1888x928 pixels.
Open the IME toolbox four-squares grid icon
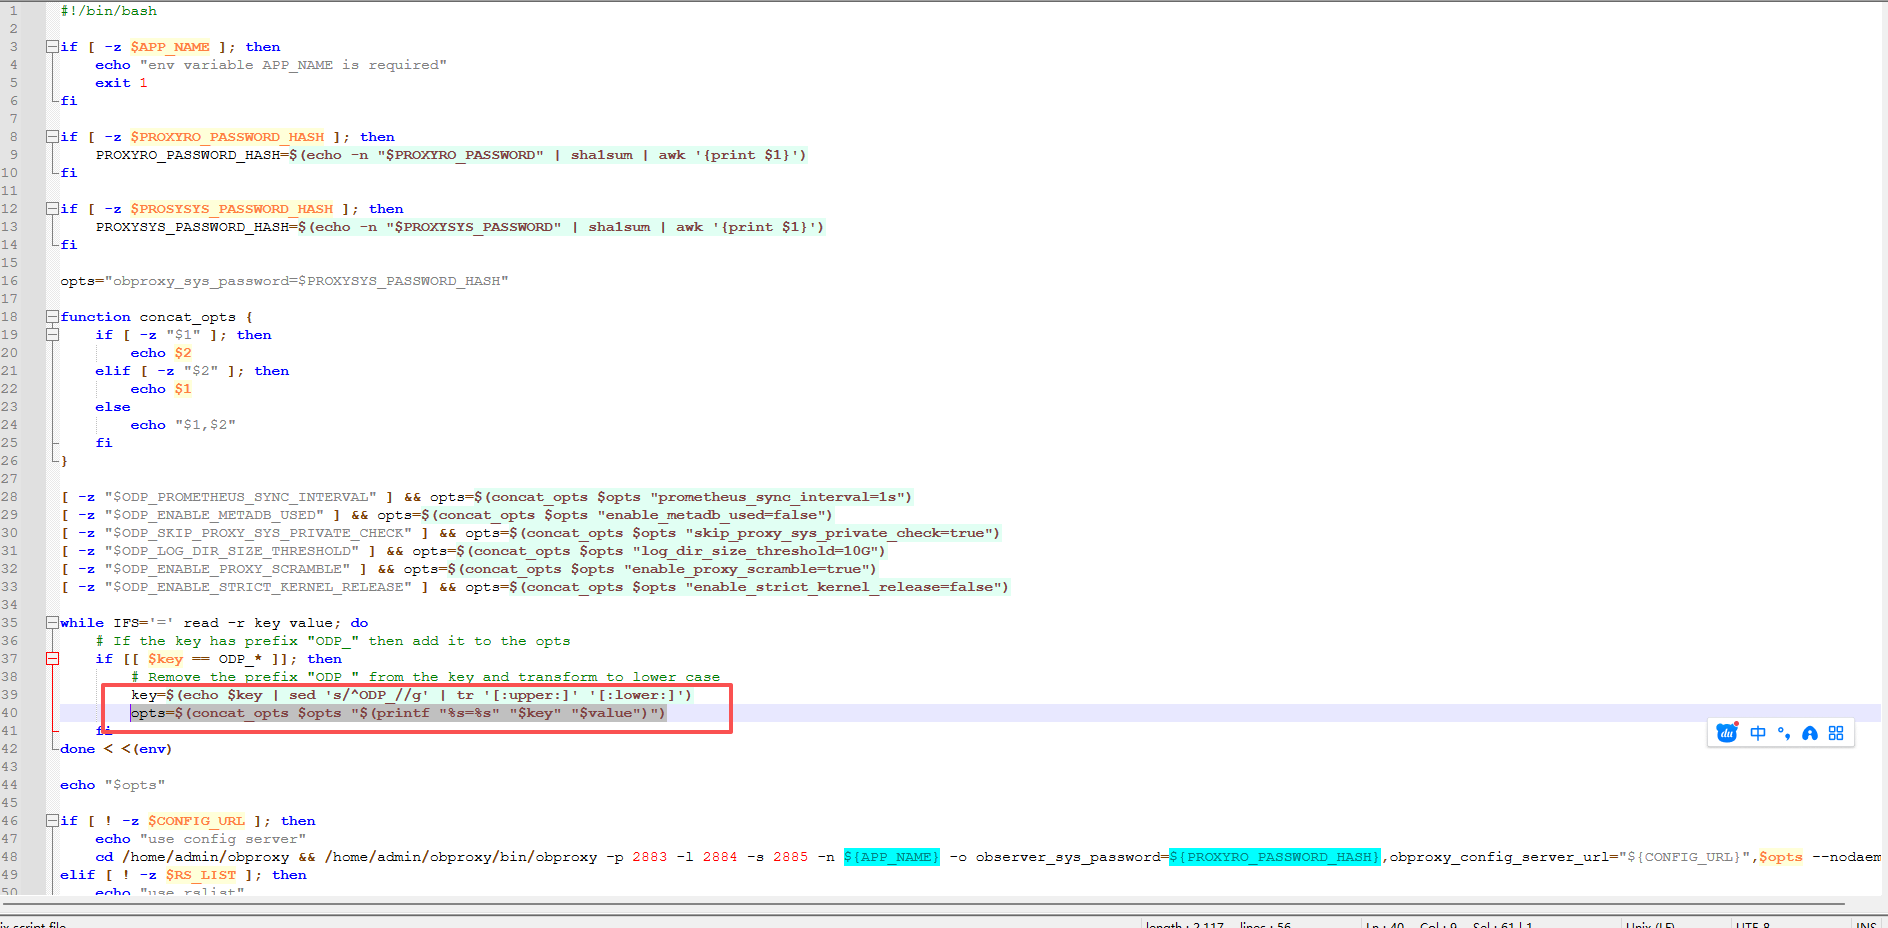pos(1836,733)
